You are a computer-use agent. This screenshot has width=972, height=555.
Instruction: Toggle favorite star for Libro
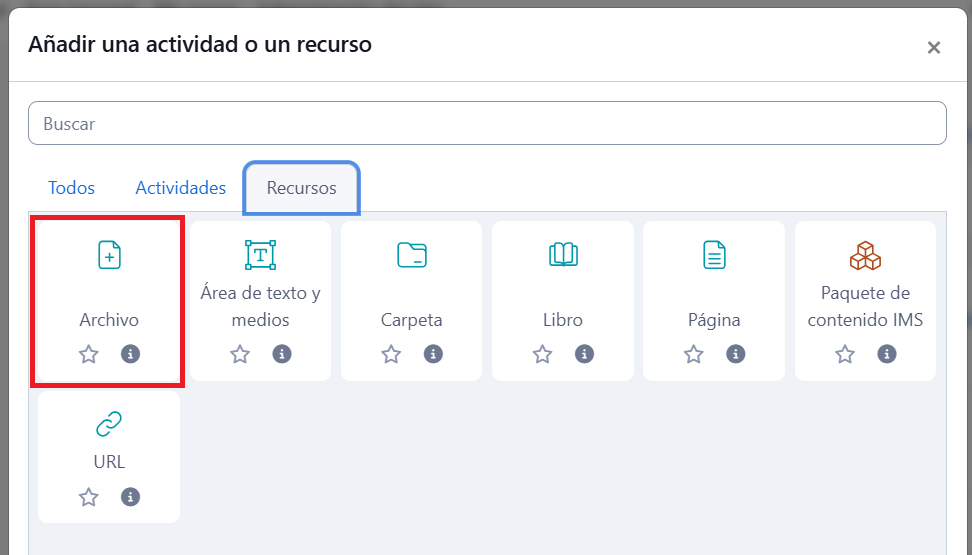(x=542, y=354)
